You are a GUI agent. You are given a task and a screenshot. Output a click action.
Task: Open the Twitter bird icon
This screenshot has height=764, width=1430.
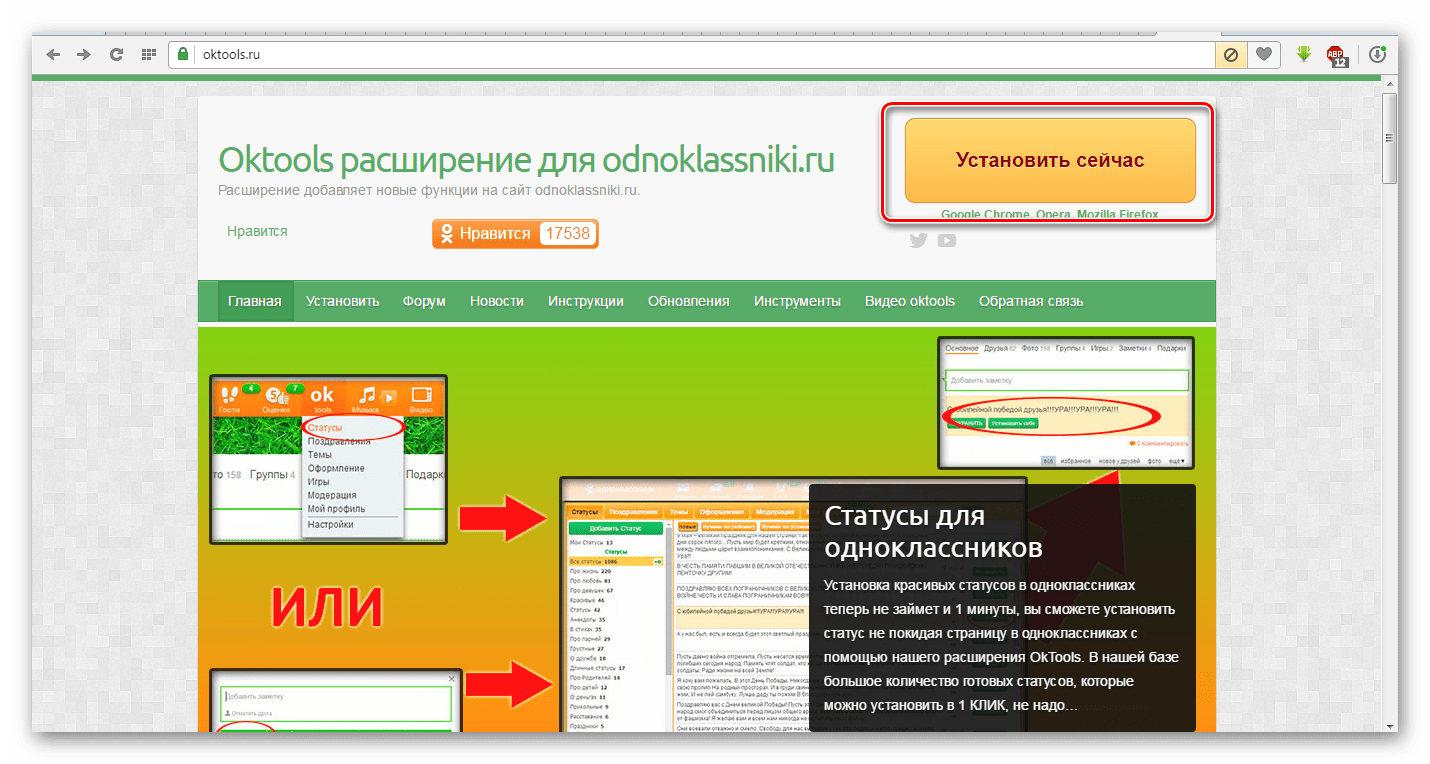pos(918,240)
